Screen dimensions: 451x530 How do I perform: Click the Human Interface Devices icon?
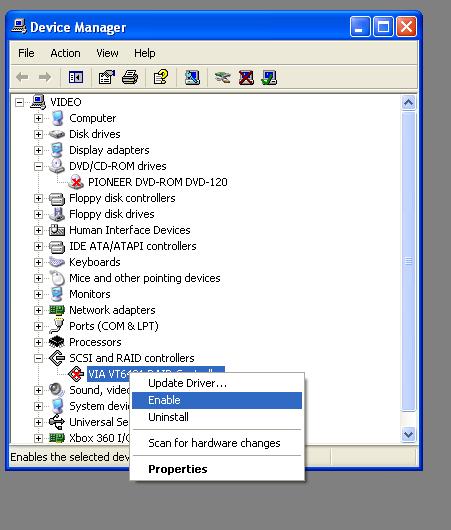pos(57,230)
